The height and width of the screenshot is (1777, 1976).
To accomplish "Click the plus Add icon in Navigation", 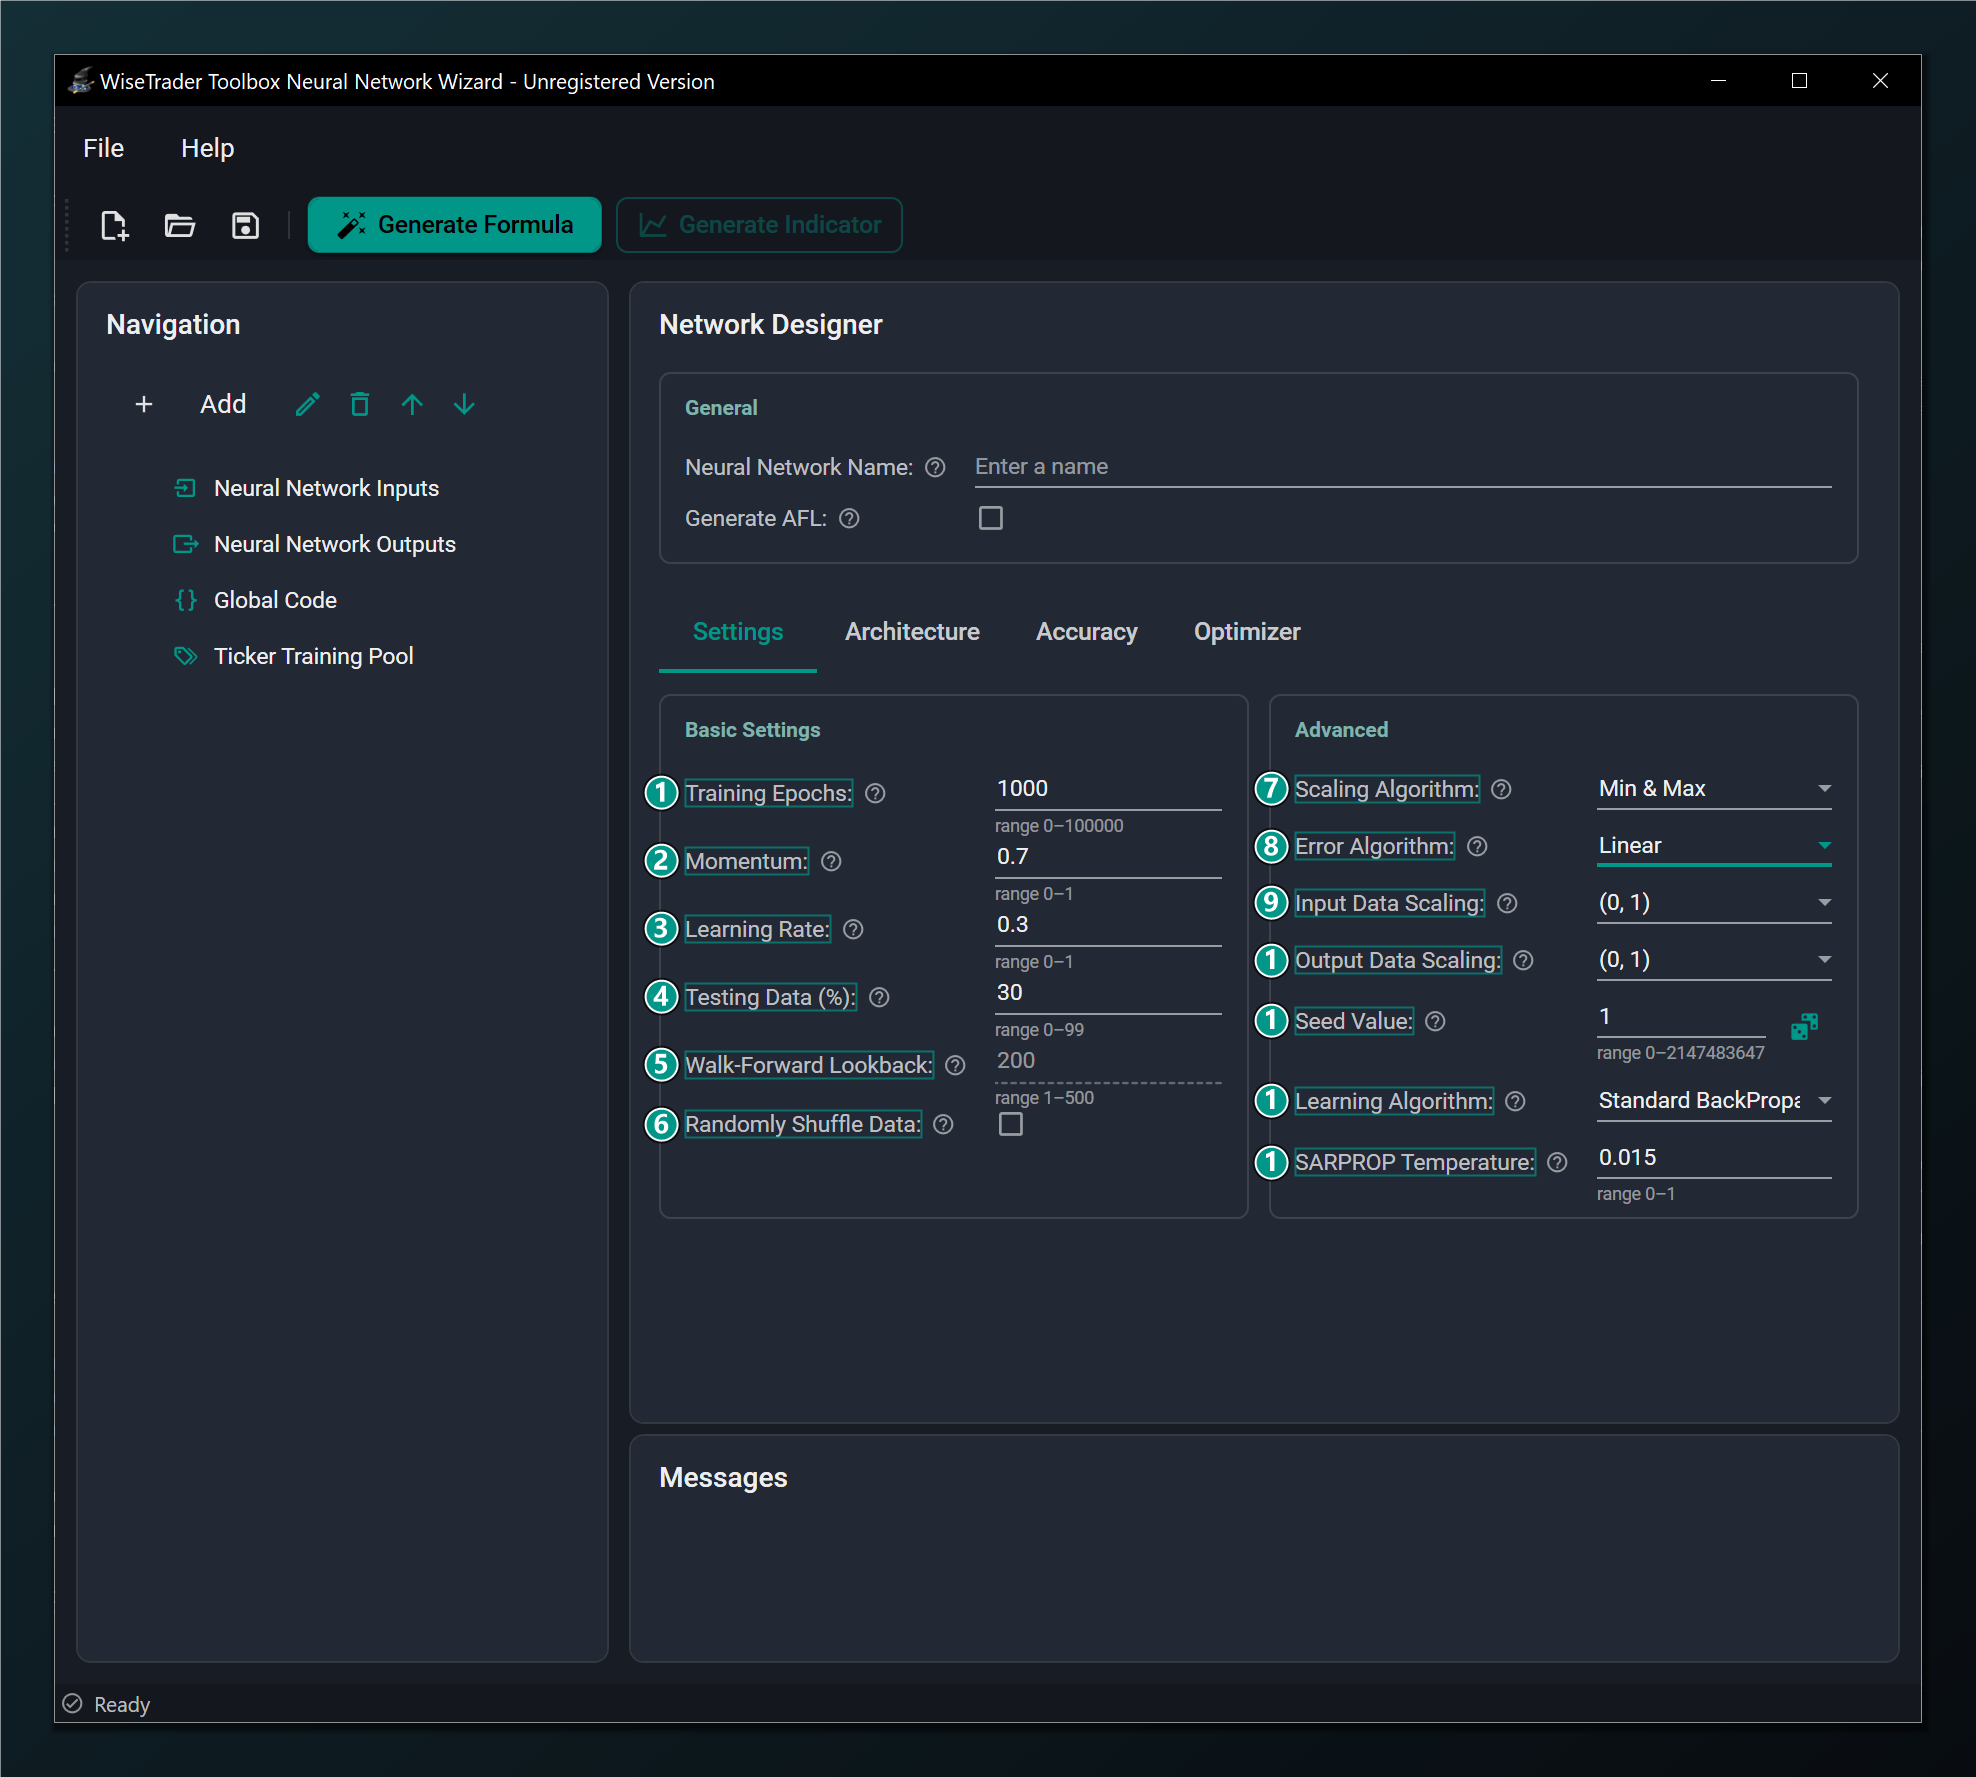I will click(x=144, y=404).
